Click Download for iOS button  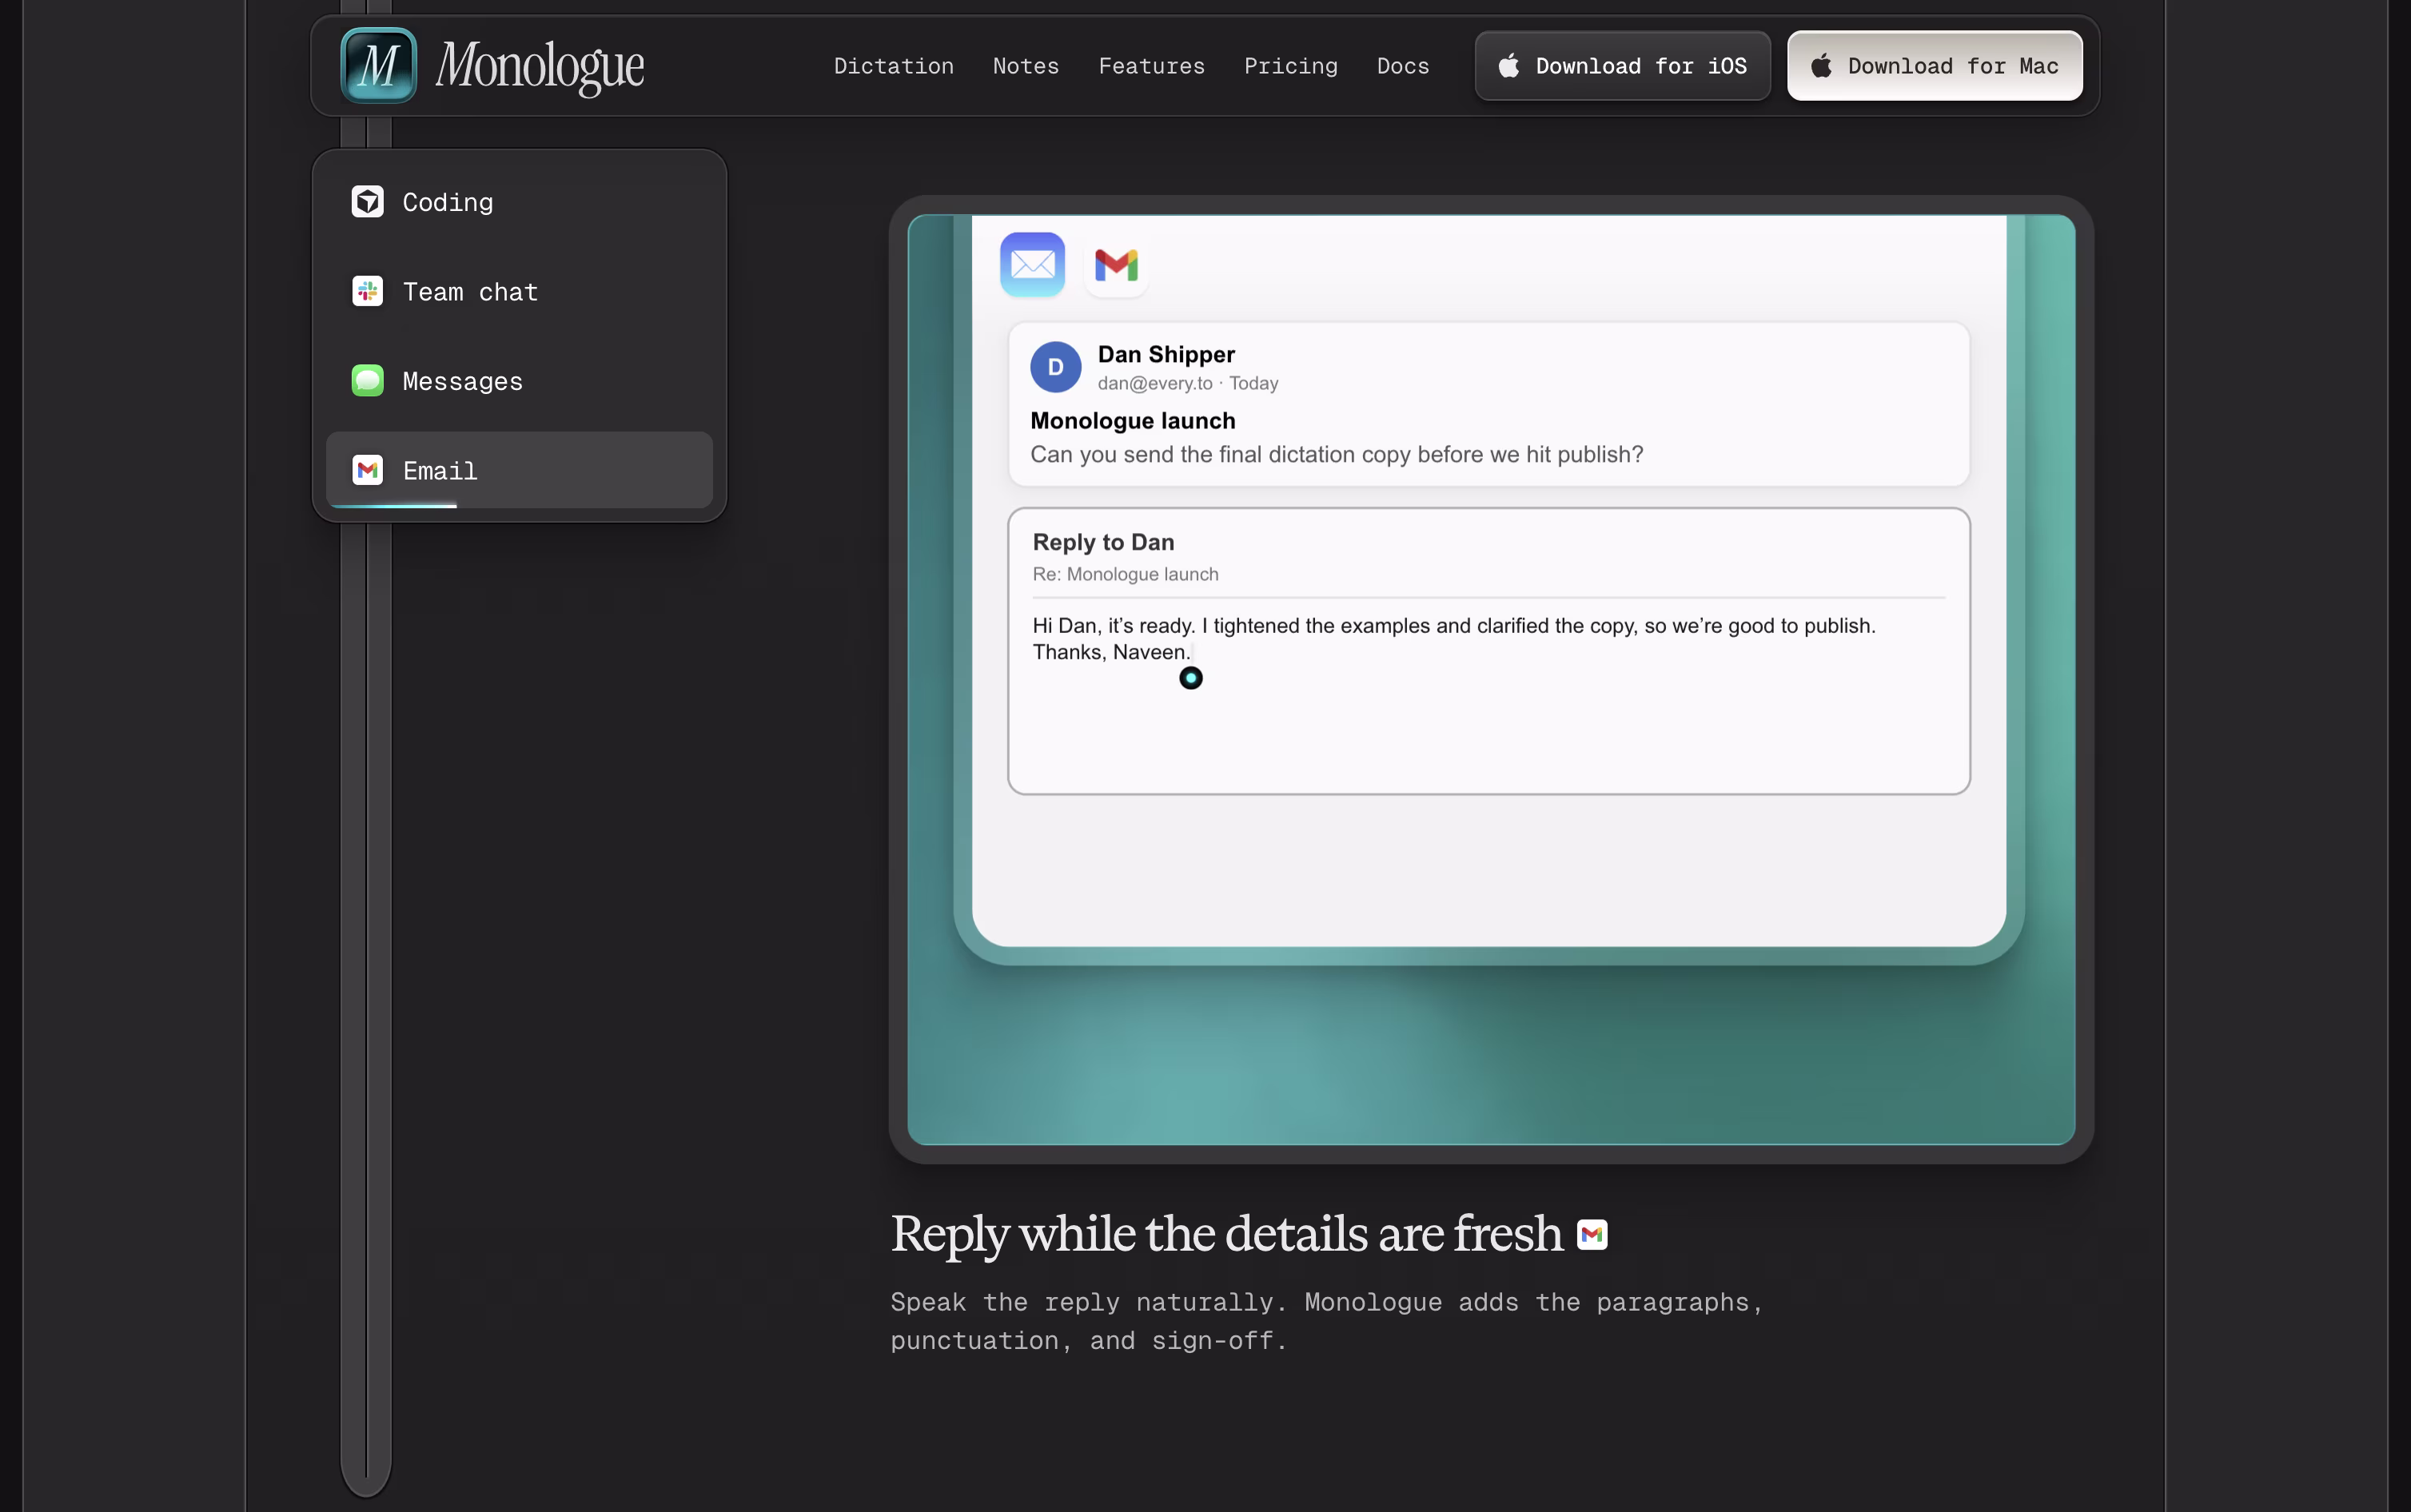pyautogui.click(x=1622, y=66)
